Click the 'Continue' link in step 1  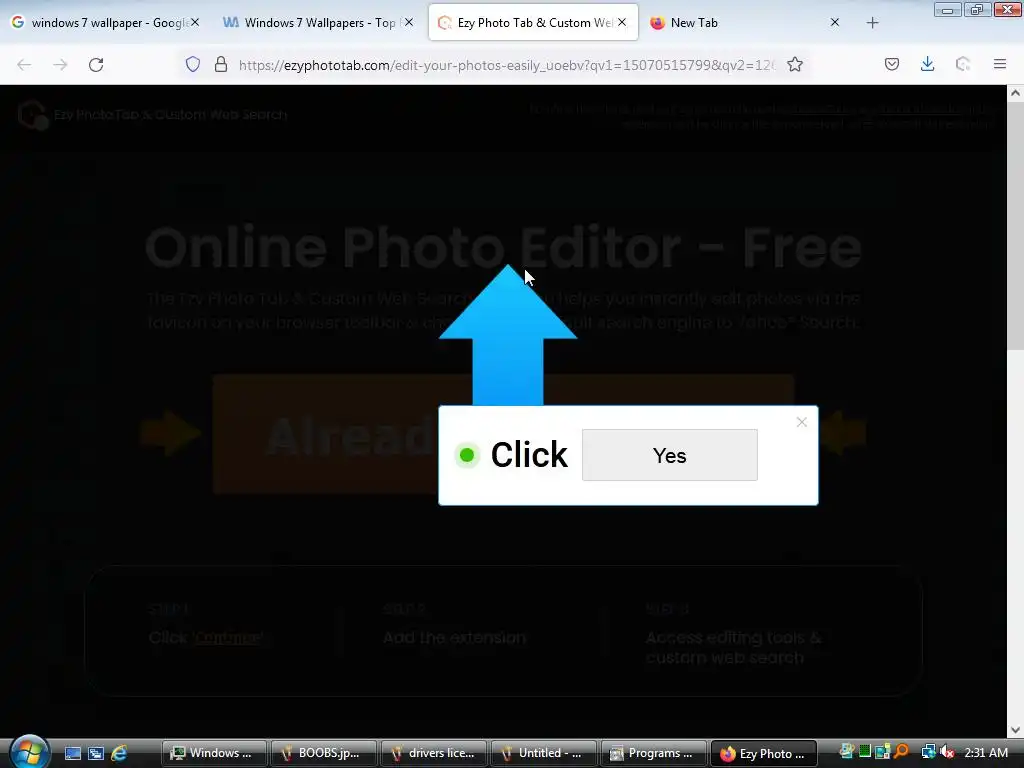tap(228, 637)
